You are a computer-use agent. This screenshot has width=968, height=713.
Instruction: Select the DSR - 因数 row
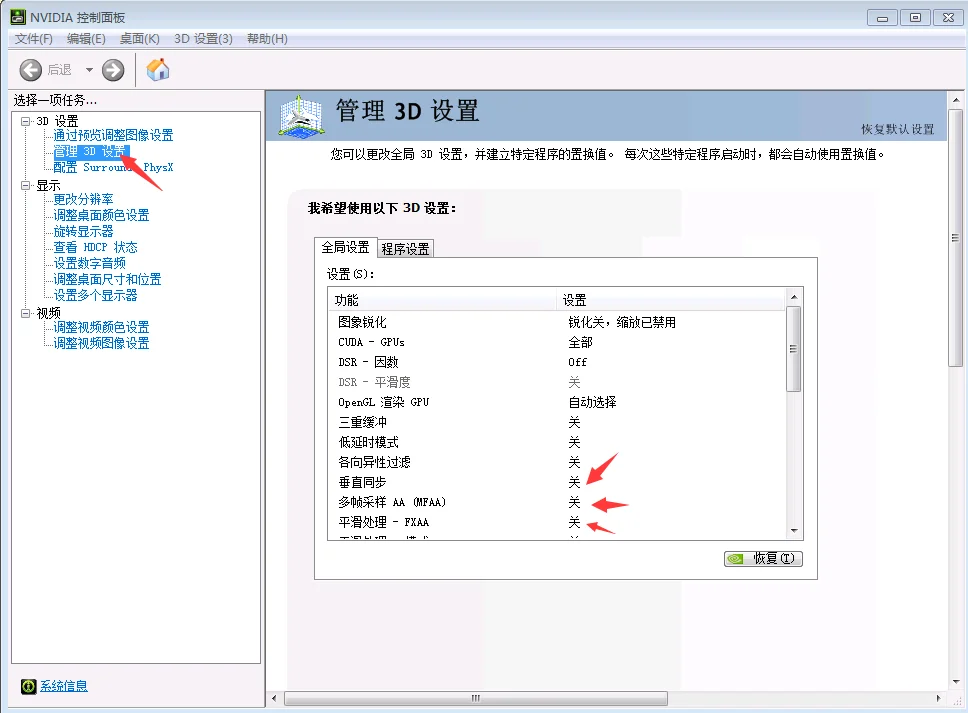(557, 362)
